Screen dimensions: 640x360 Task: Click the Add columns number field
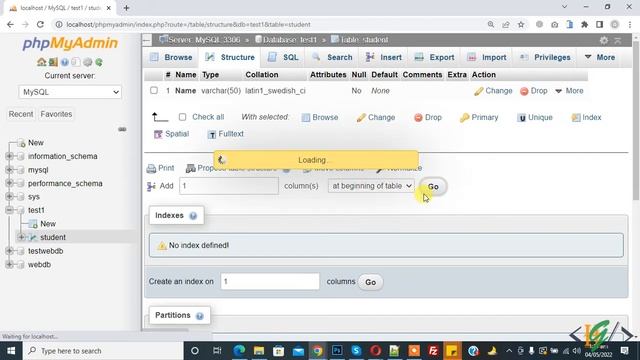[229, 186]
